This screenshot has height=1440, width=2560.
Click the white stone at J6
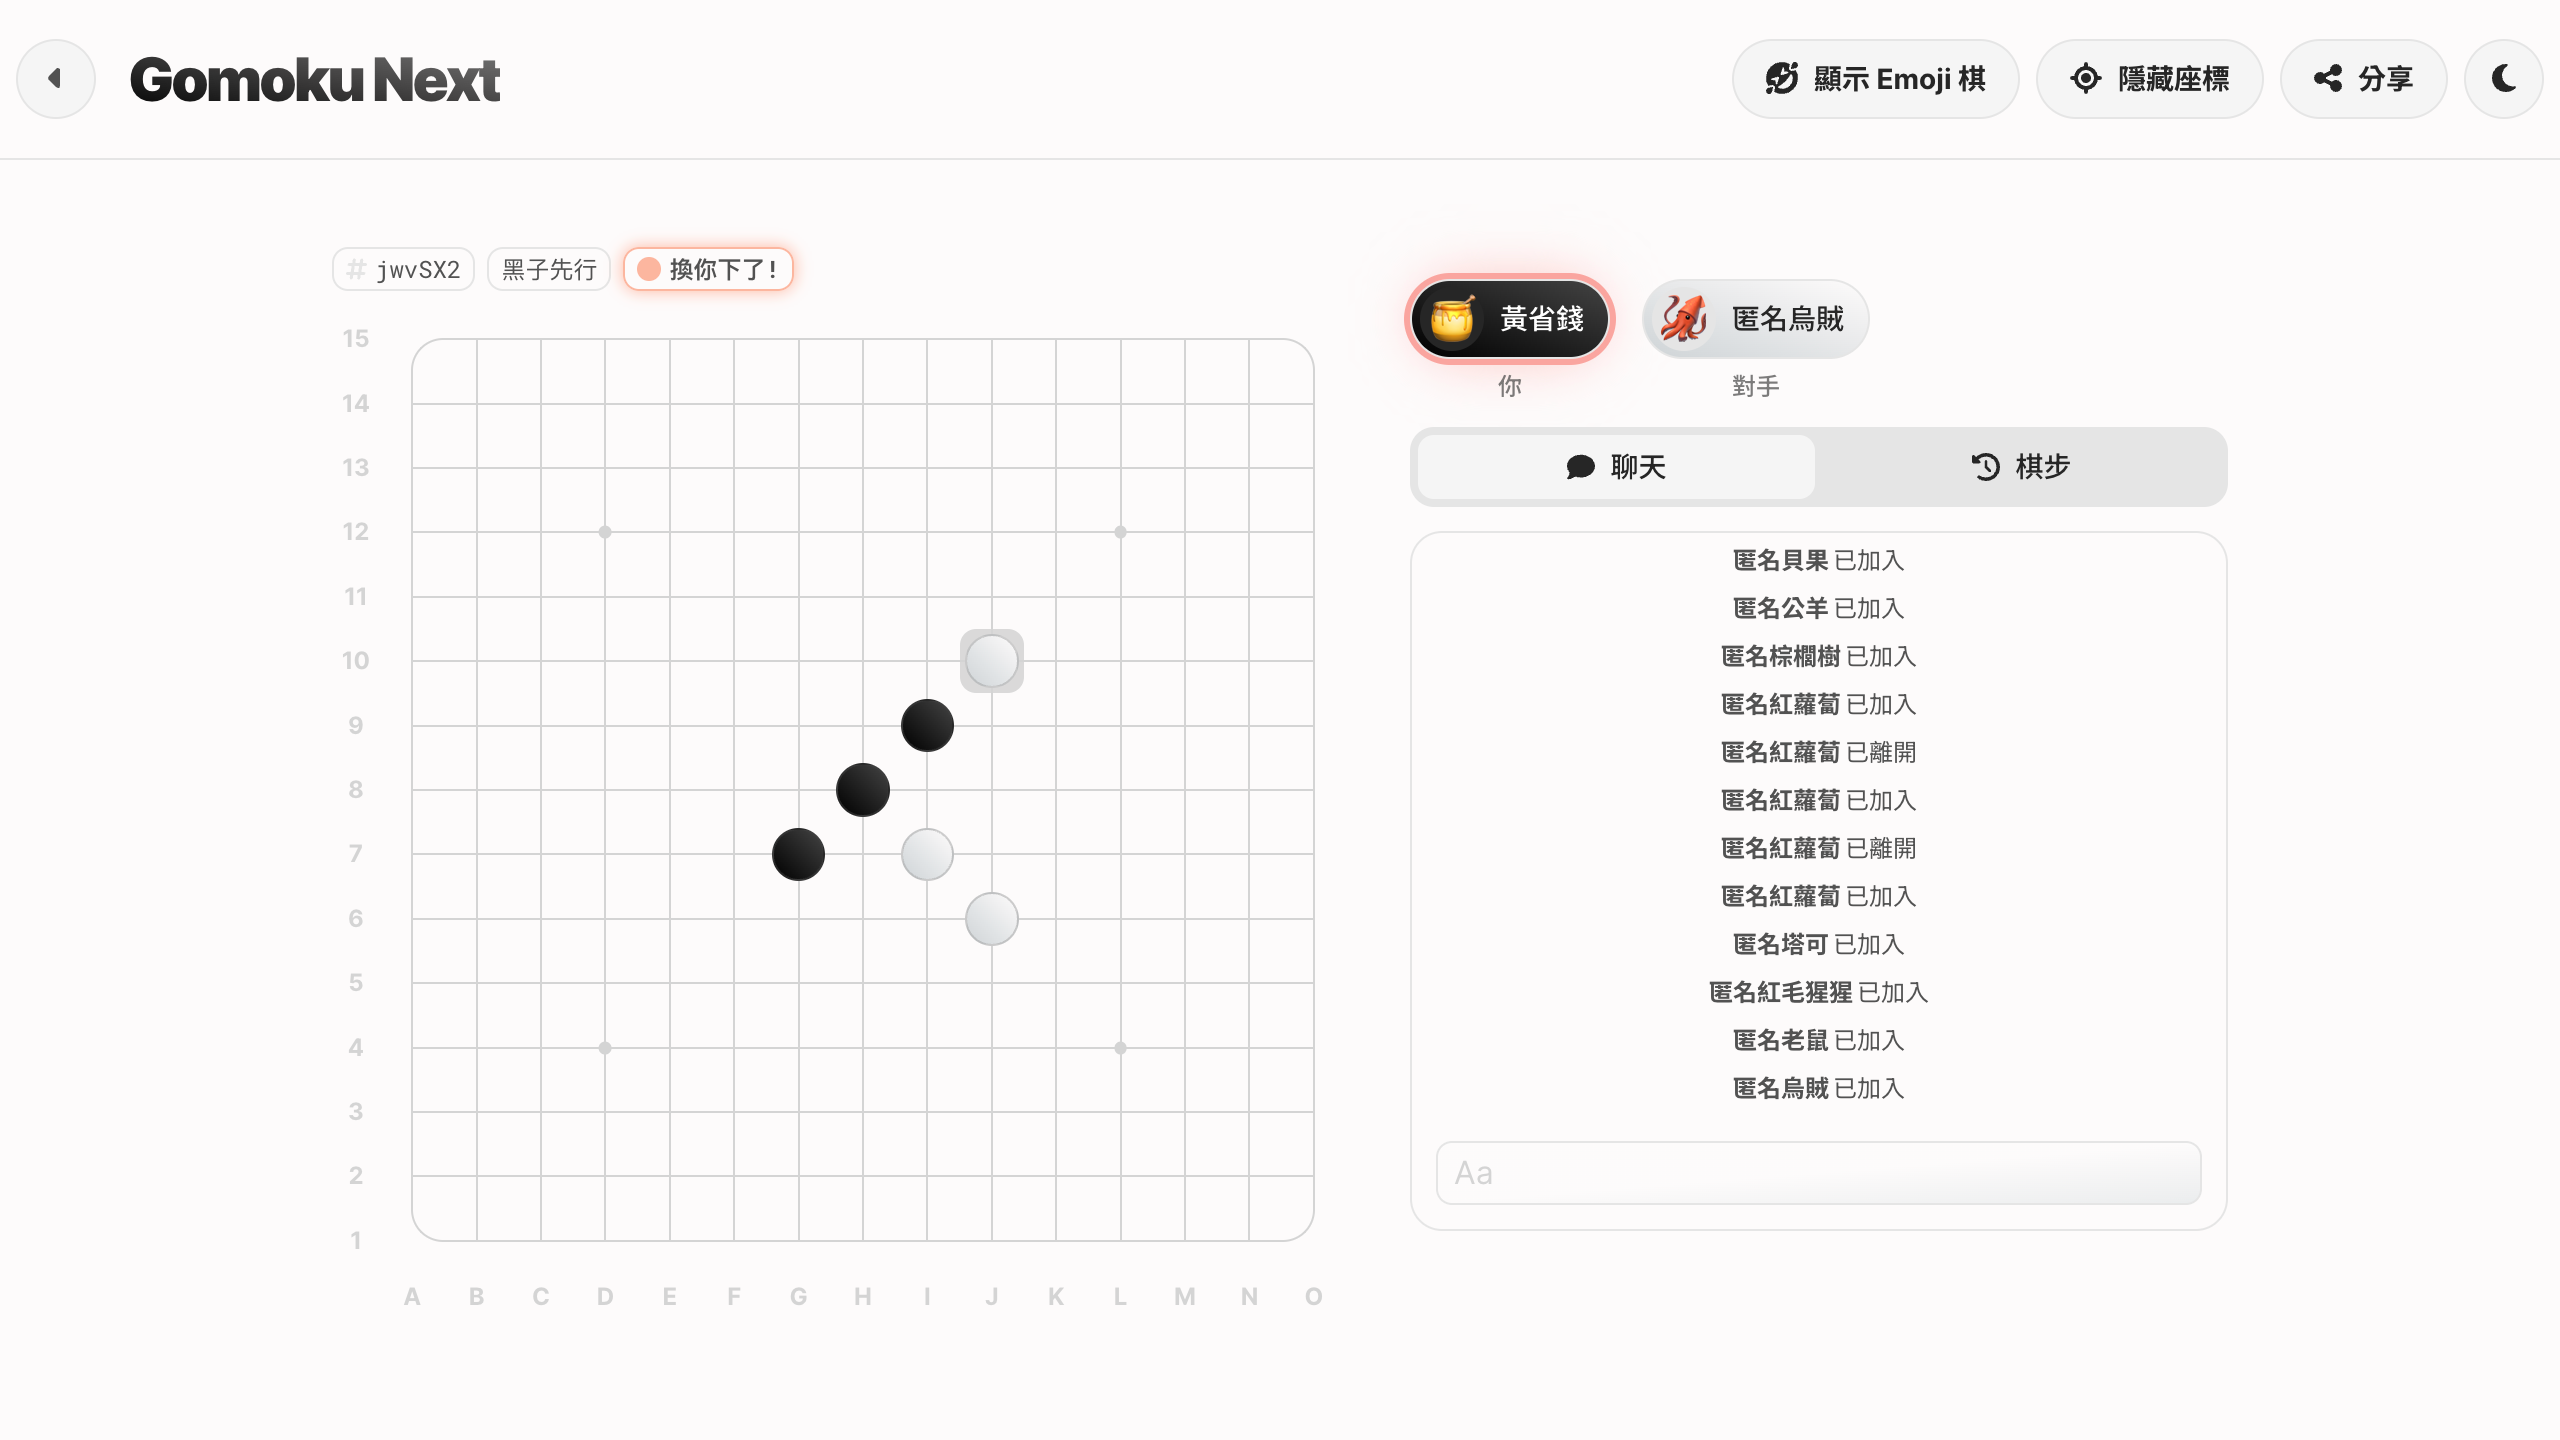tap(992, 919)
